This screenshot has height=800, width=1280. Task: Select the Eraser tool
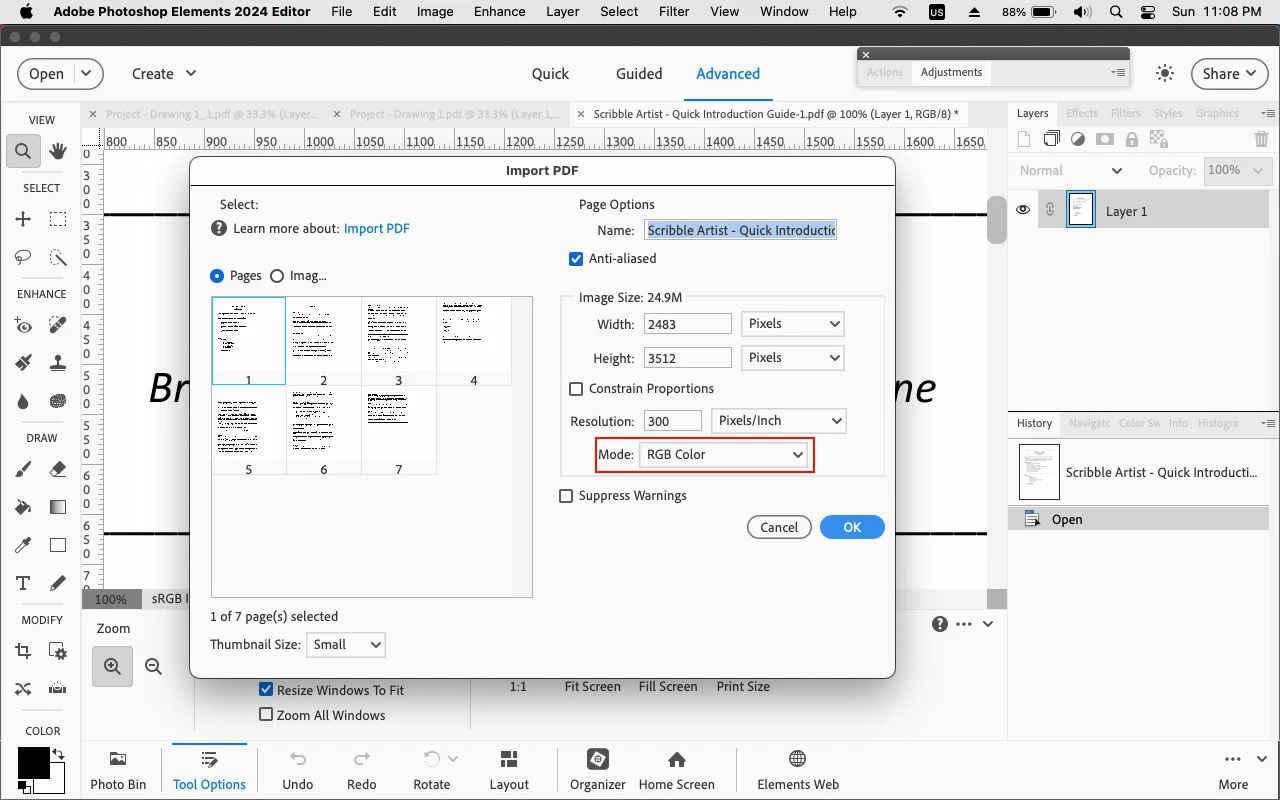click(x=58, y=469)
